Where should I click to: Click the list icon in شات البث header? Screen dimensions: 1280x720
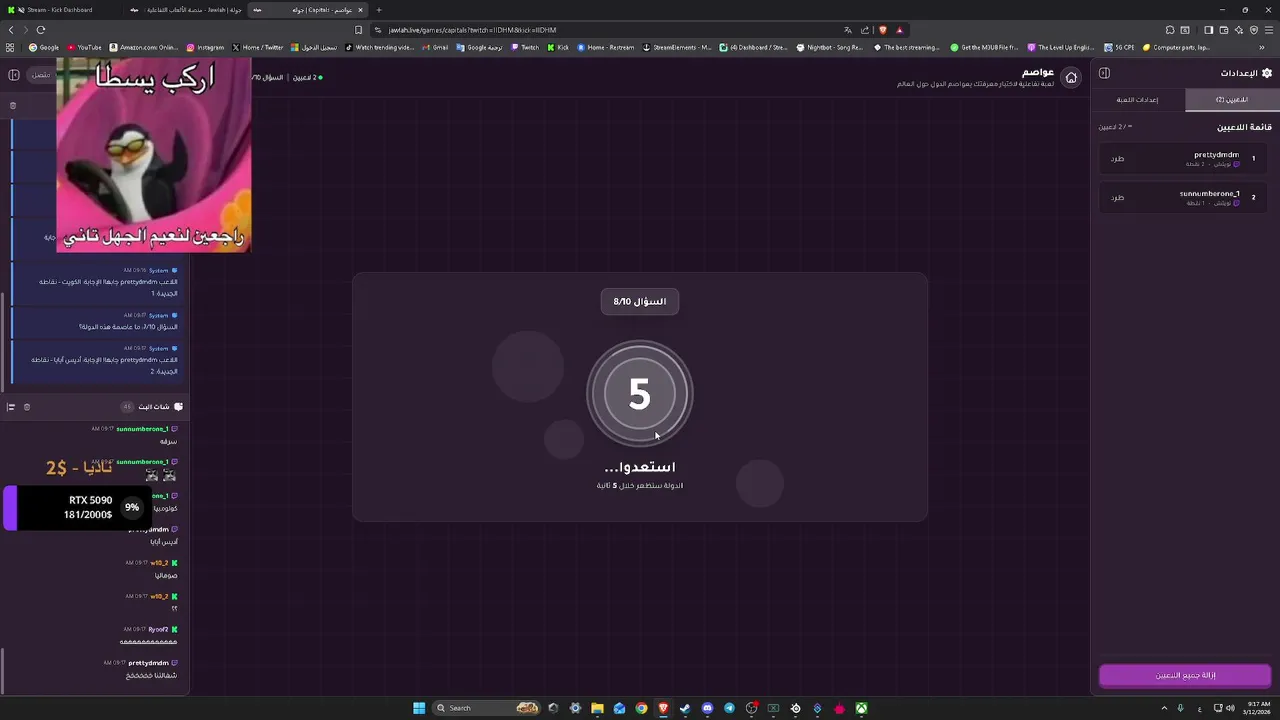pyautogui.click(x=11, y=407)
